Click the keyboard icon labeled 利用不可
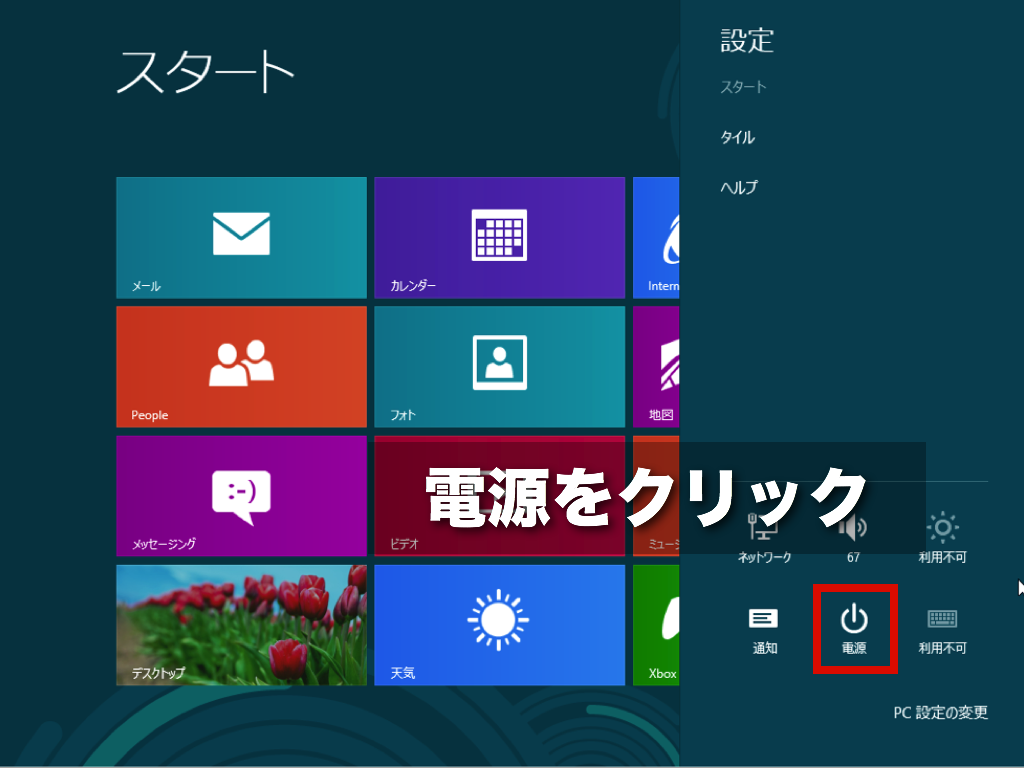The image size is (1024, 768). pos(942,630)
